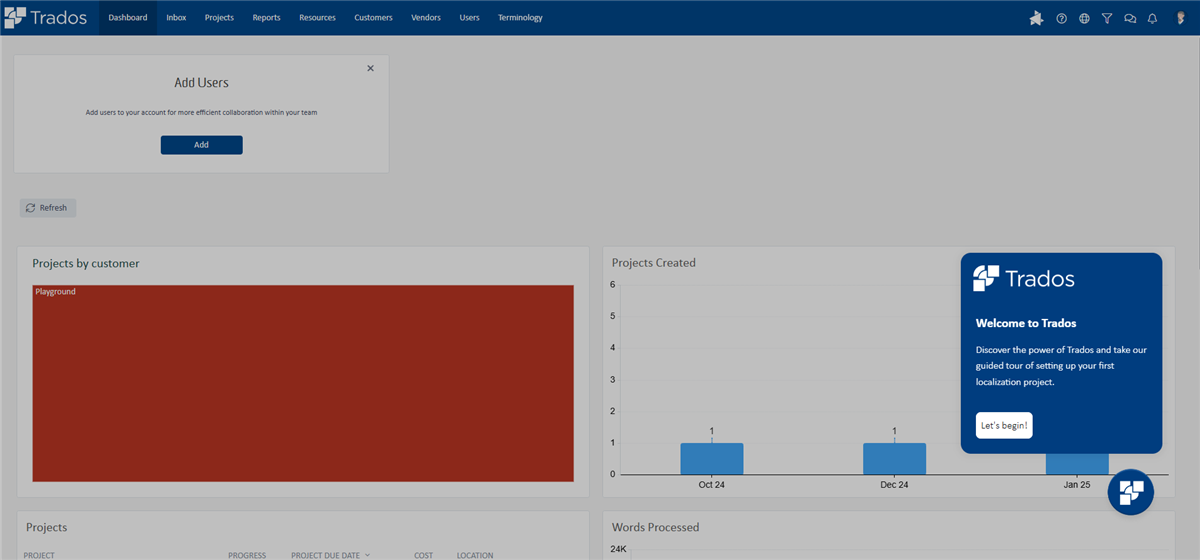This screenshot has width=1200, height=560.
Task: Click the Refresh button
Action: click(47, 208)
